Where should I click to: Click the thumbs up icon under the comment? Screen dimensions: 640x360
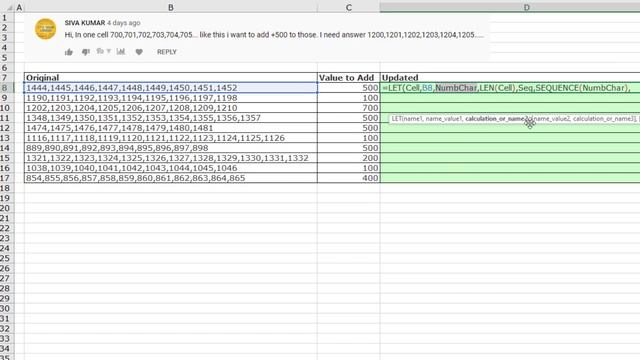(69, 52)
